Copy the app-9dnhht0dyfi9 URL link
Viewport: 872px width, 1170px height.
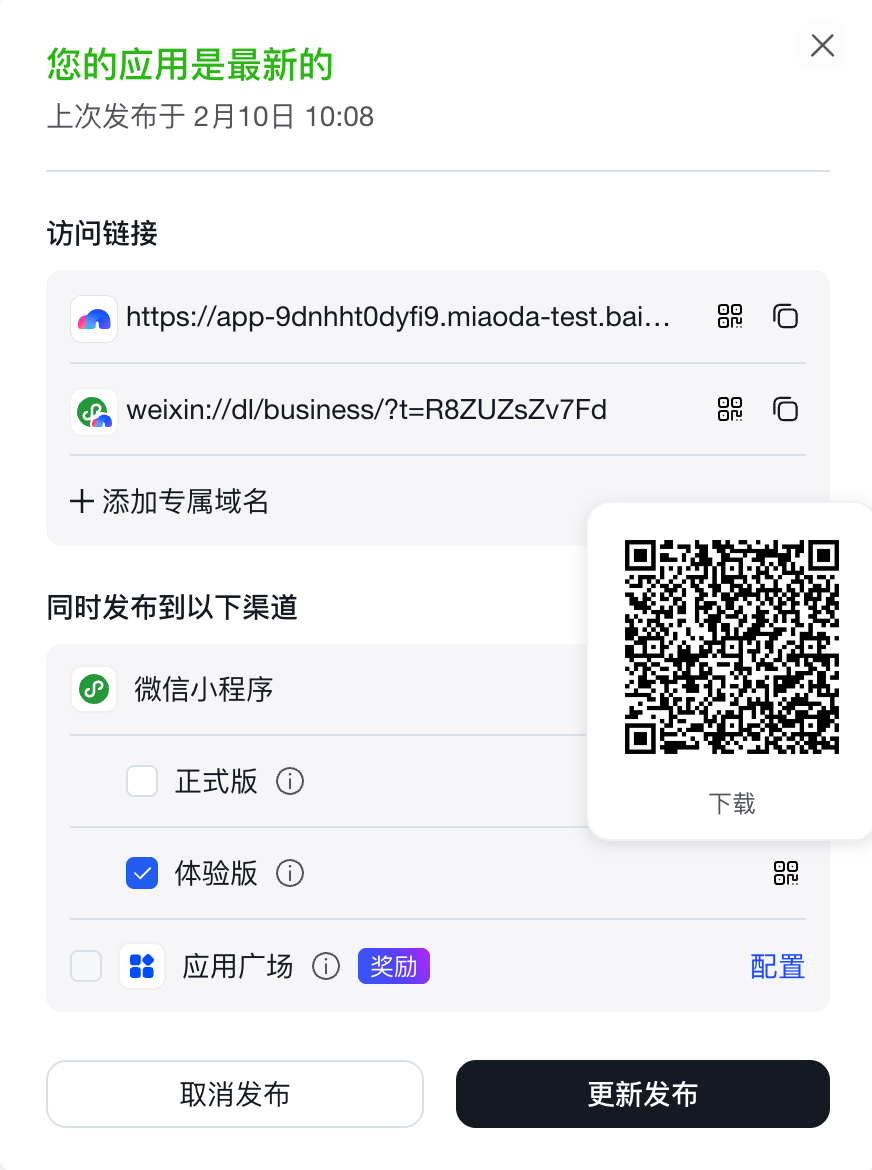tap(785, 316)
